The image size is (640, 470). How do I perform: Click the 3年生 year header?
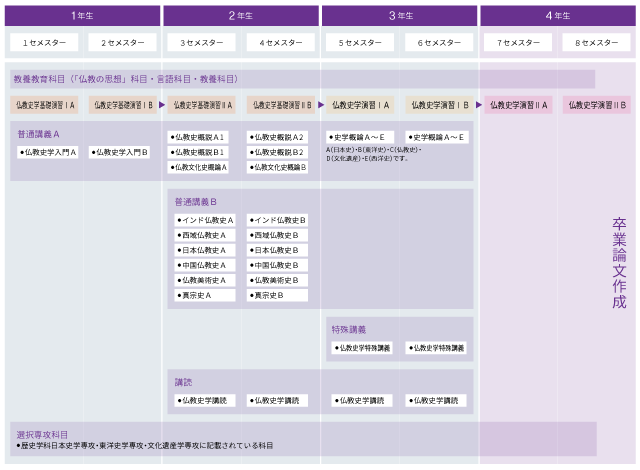[399, 16]
